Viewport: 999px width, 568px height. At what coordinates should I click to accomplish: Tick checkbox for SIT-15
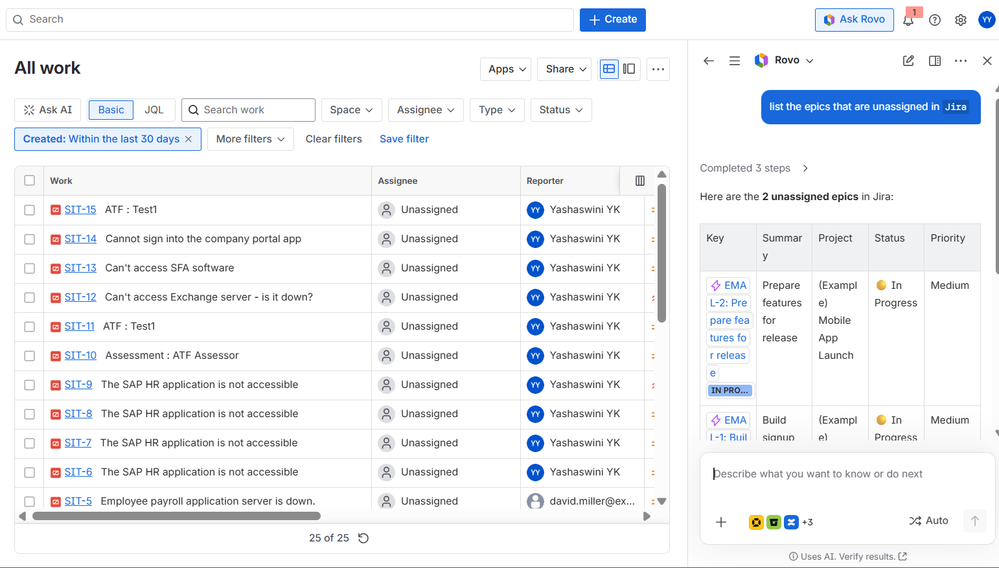click(x=29, y=209)
